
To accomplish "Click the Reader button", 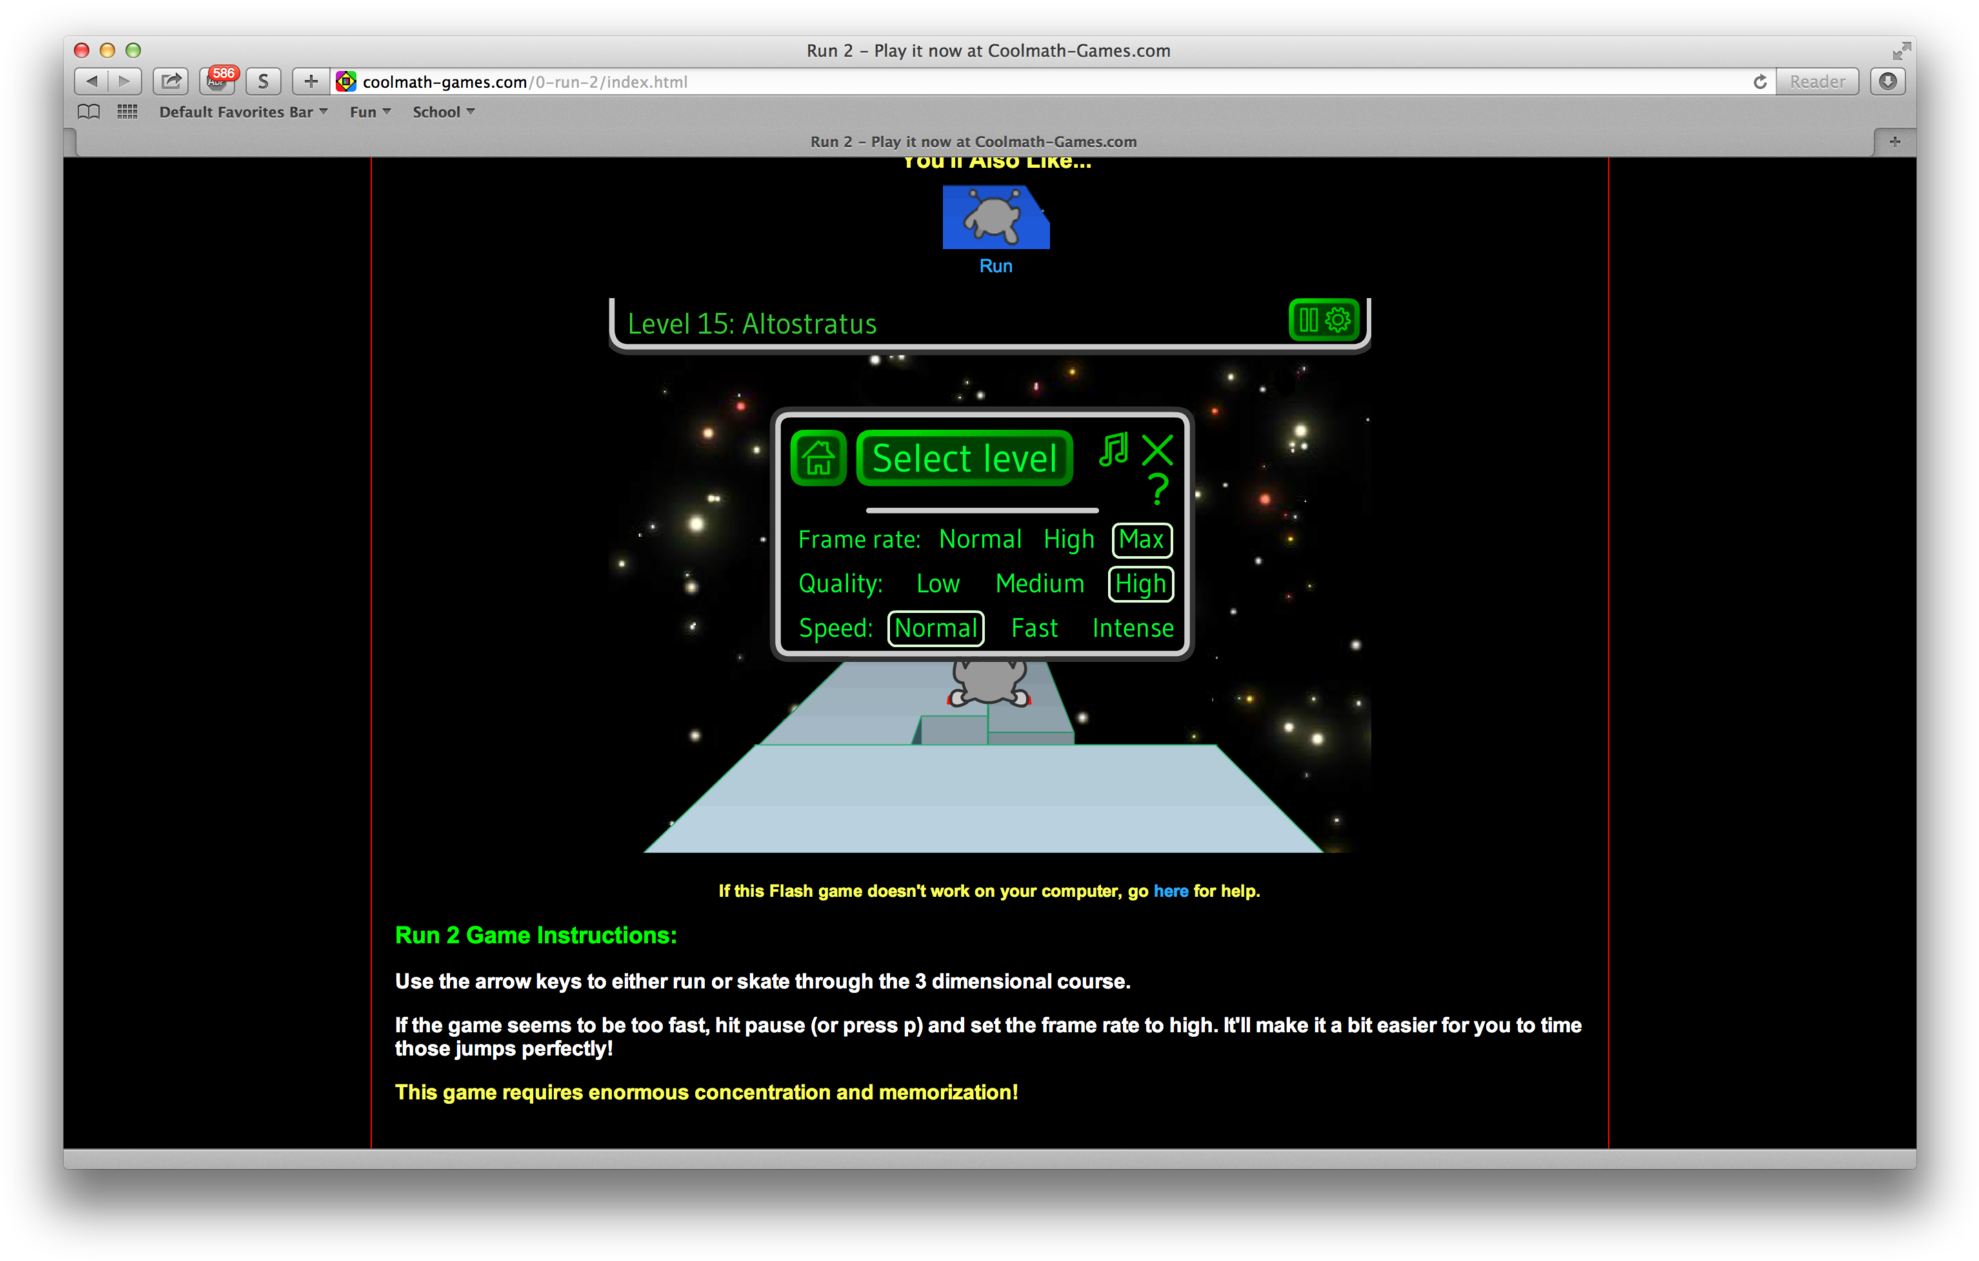I will click(x=1817, y=82).
